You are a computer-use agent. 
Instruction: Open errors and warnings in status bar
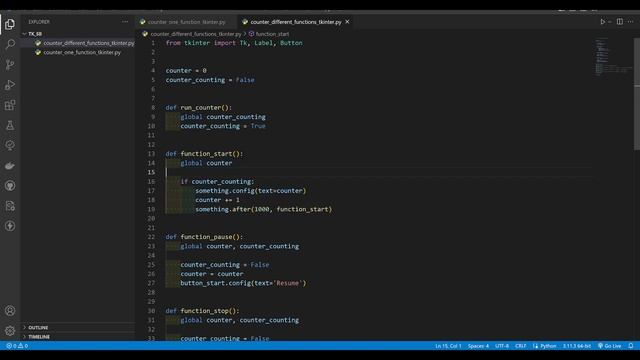[x=17, y=346]
